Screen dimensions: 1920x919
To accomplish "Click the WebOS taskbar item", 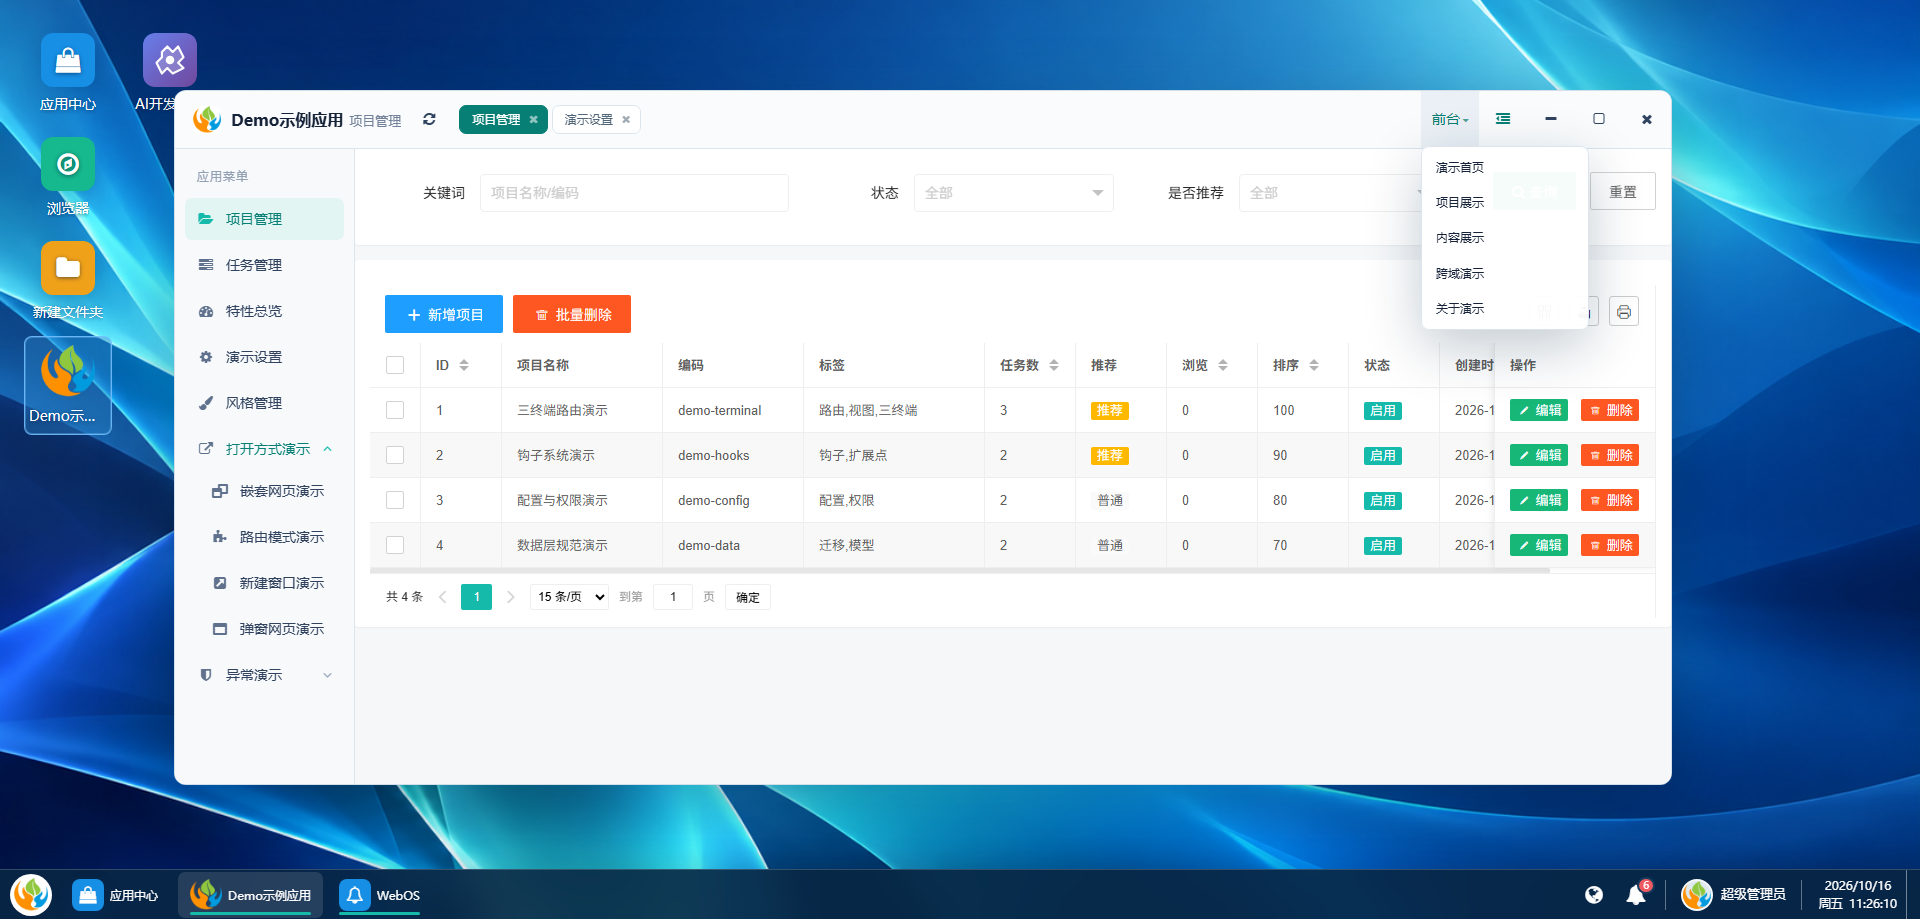I will click(380, 895).
